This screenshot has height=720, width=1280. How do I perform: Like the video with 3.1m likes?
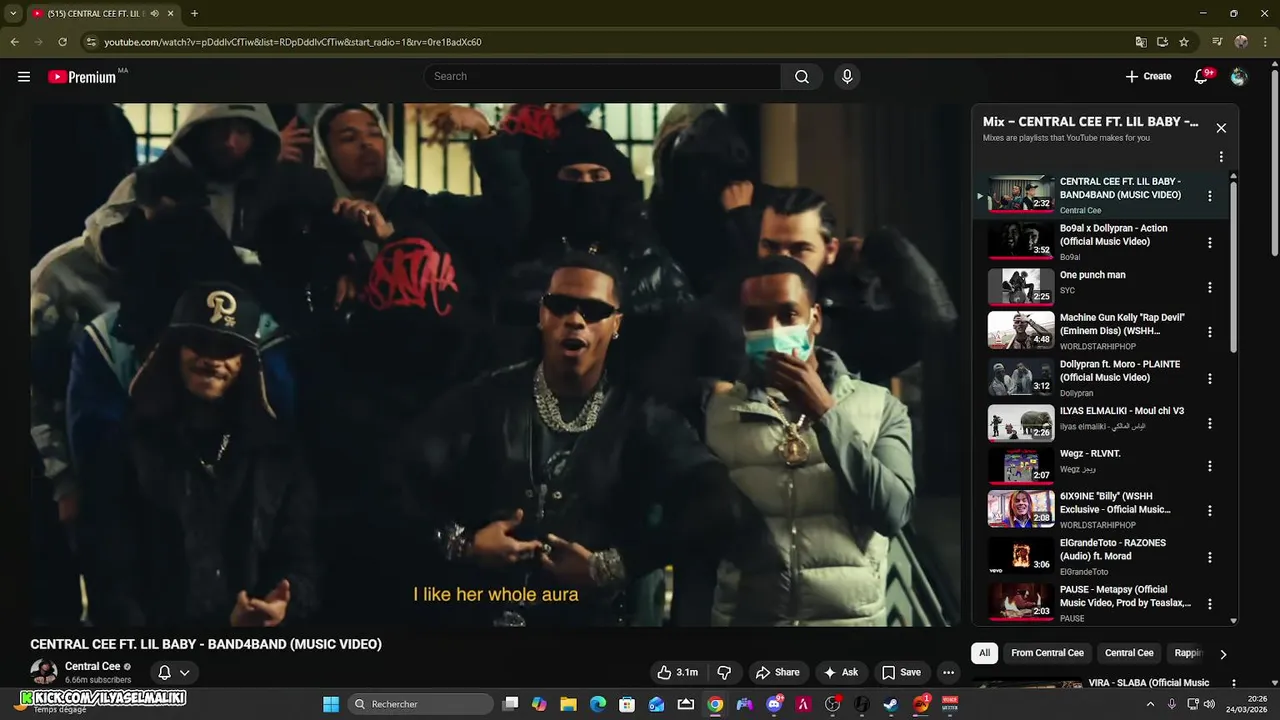coord(677,673)
